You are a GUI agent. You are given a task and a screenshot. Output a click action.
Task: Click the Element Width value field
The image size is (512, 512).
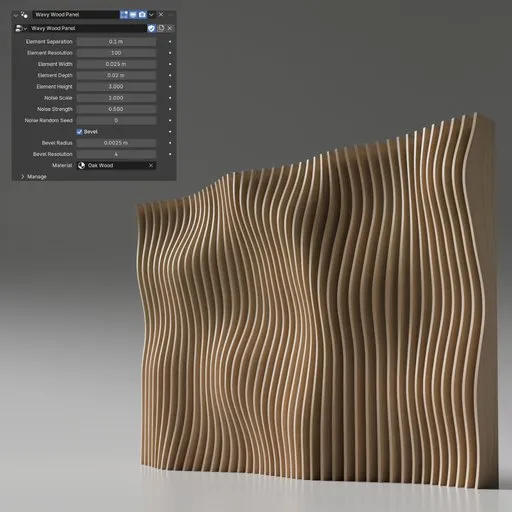pos(116,64)
